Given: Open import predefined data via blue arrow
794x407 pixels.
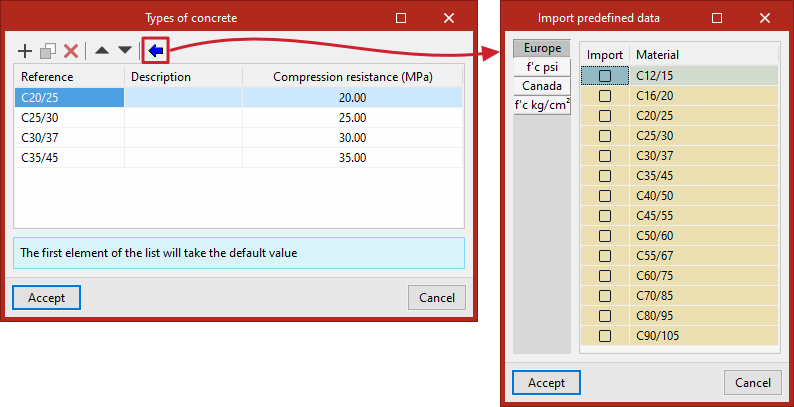Looking at the screenshot, I should click(155, 50).
